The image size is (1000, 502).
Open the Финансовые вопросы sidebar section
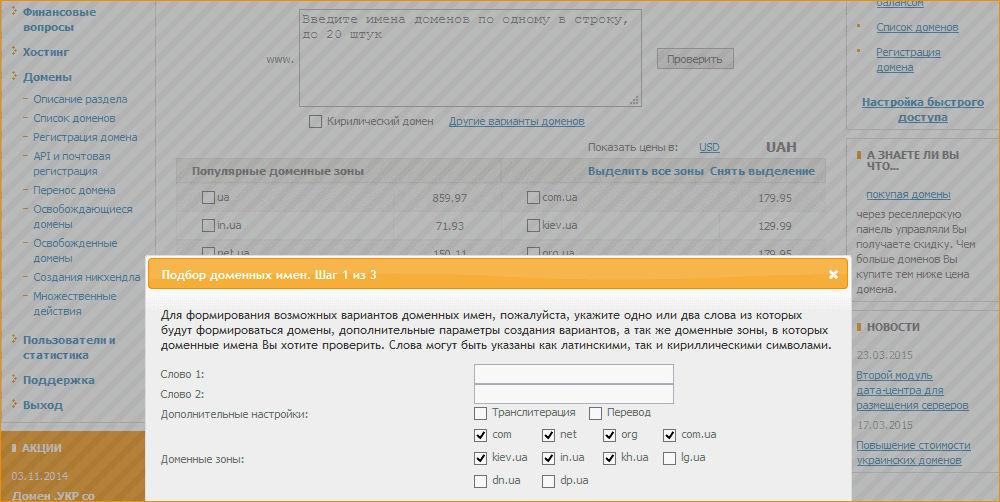[59, 19]
